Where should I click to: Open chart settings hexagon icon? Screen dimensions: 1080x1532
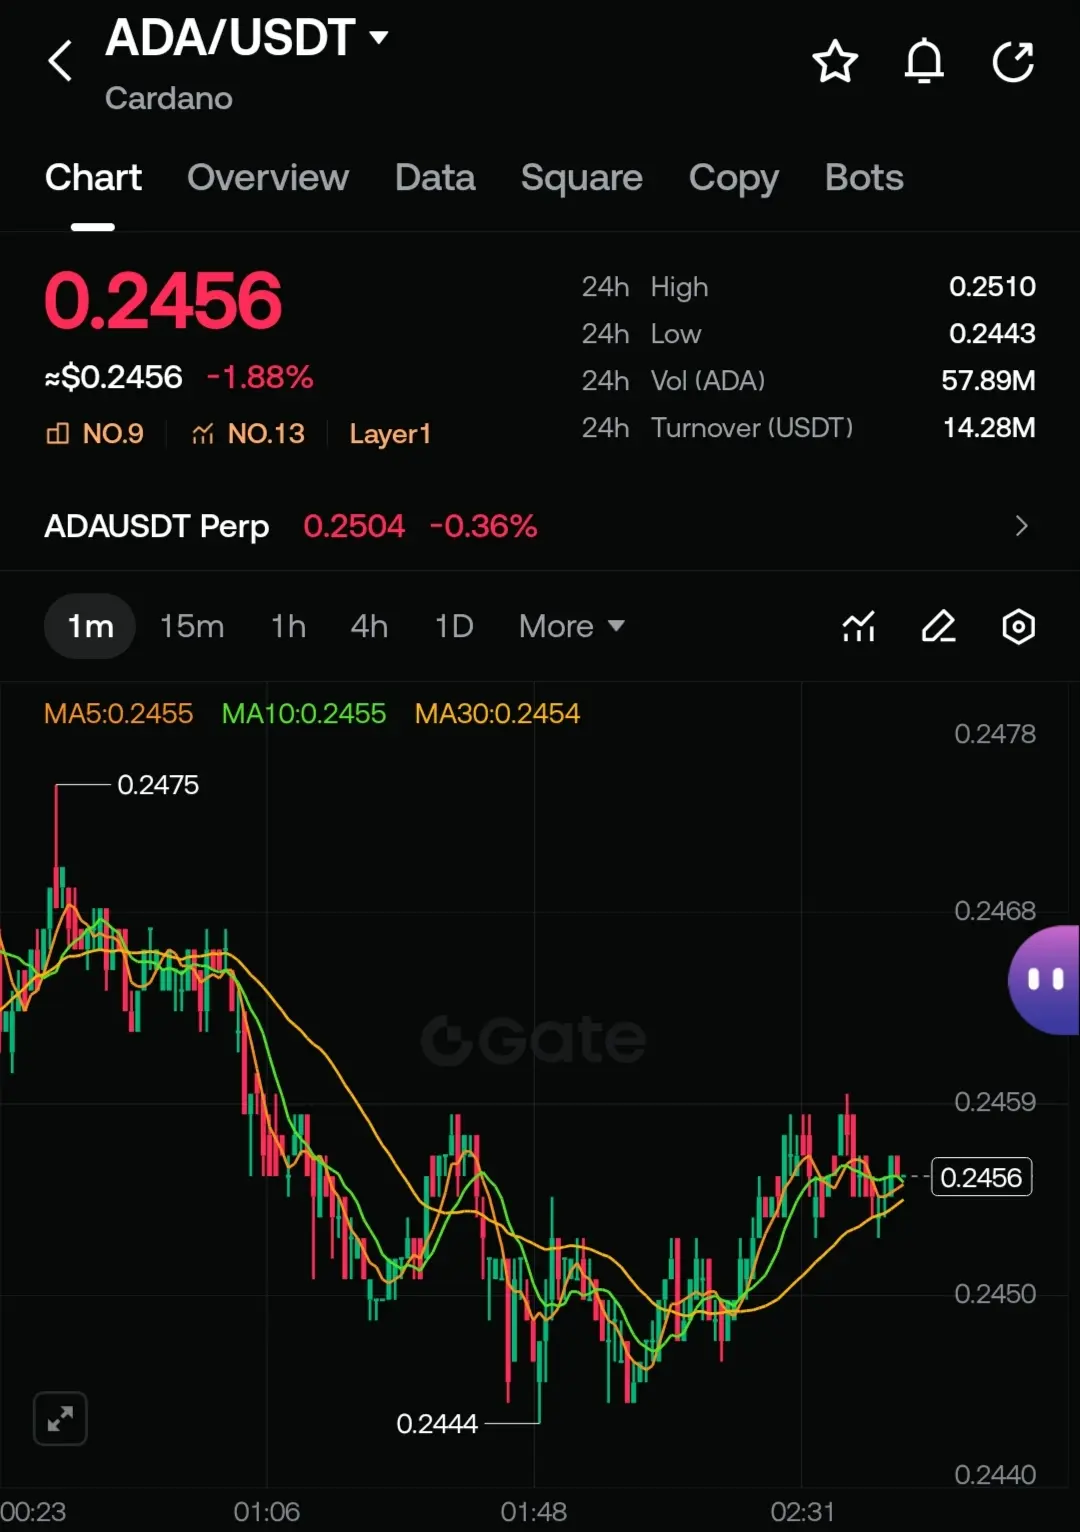click(1018, 627)
